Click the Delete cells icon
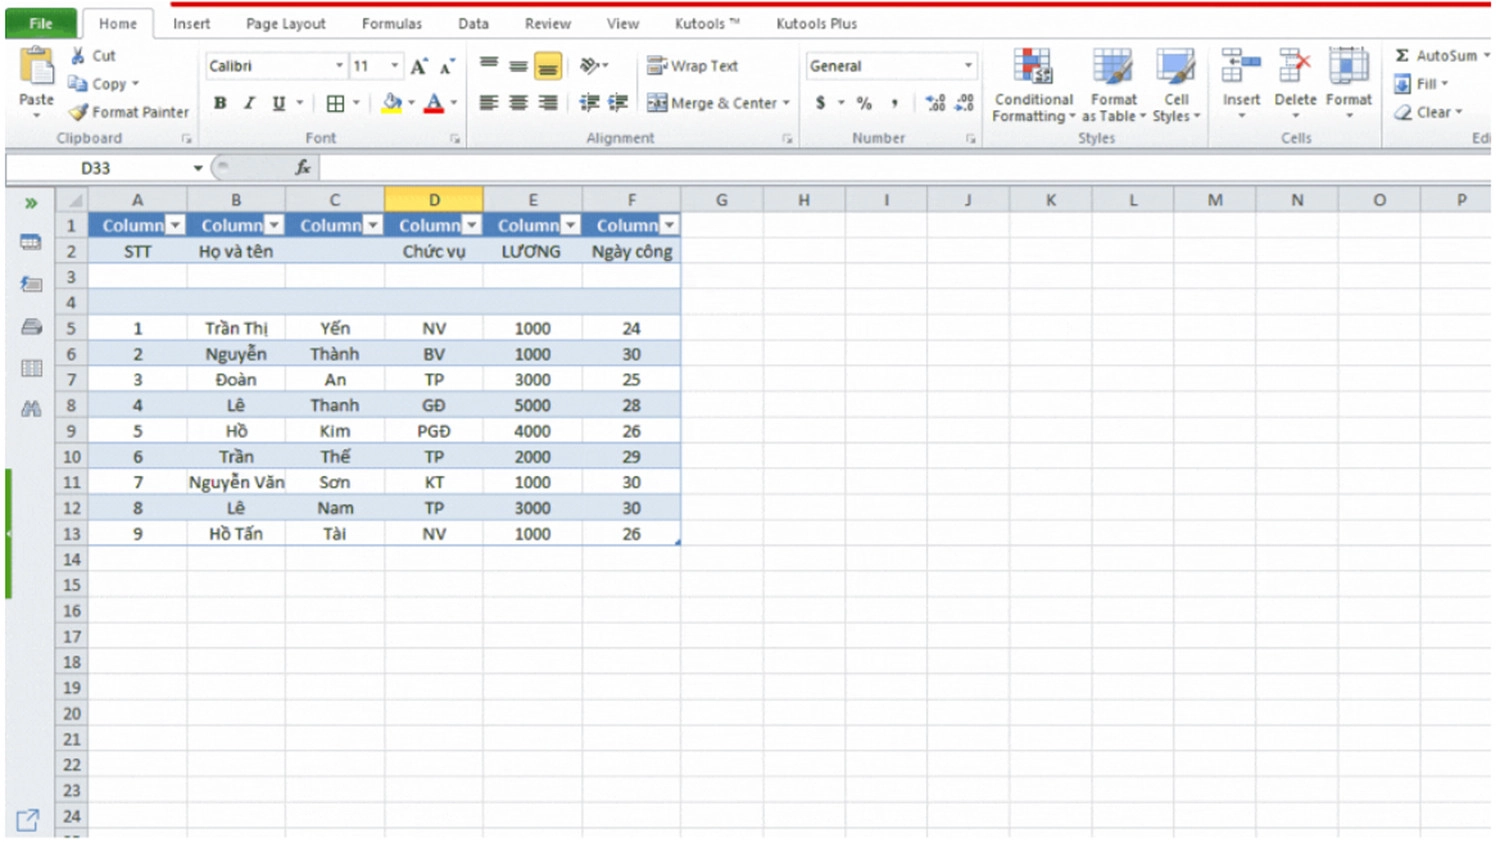This screenshot has width=1500, height=842. point(1295,66)
